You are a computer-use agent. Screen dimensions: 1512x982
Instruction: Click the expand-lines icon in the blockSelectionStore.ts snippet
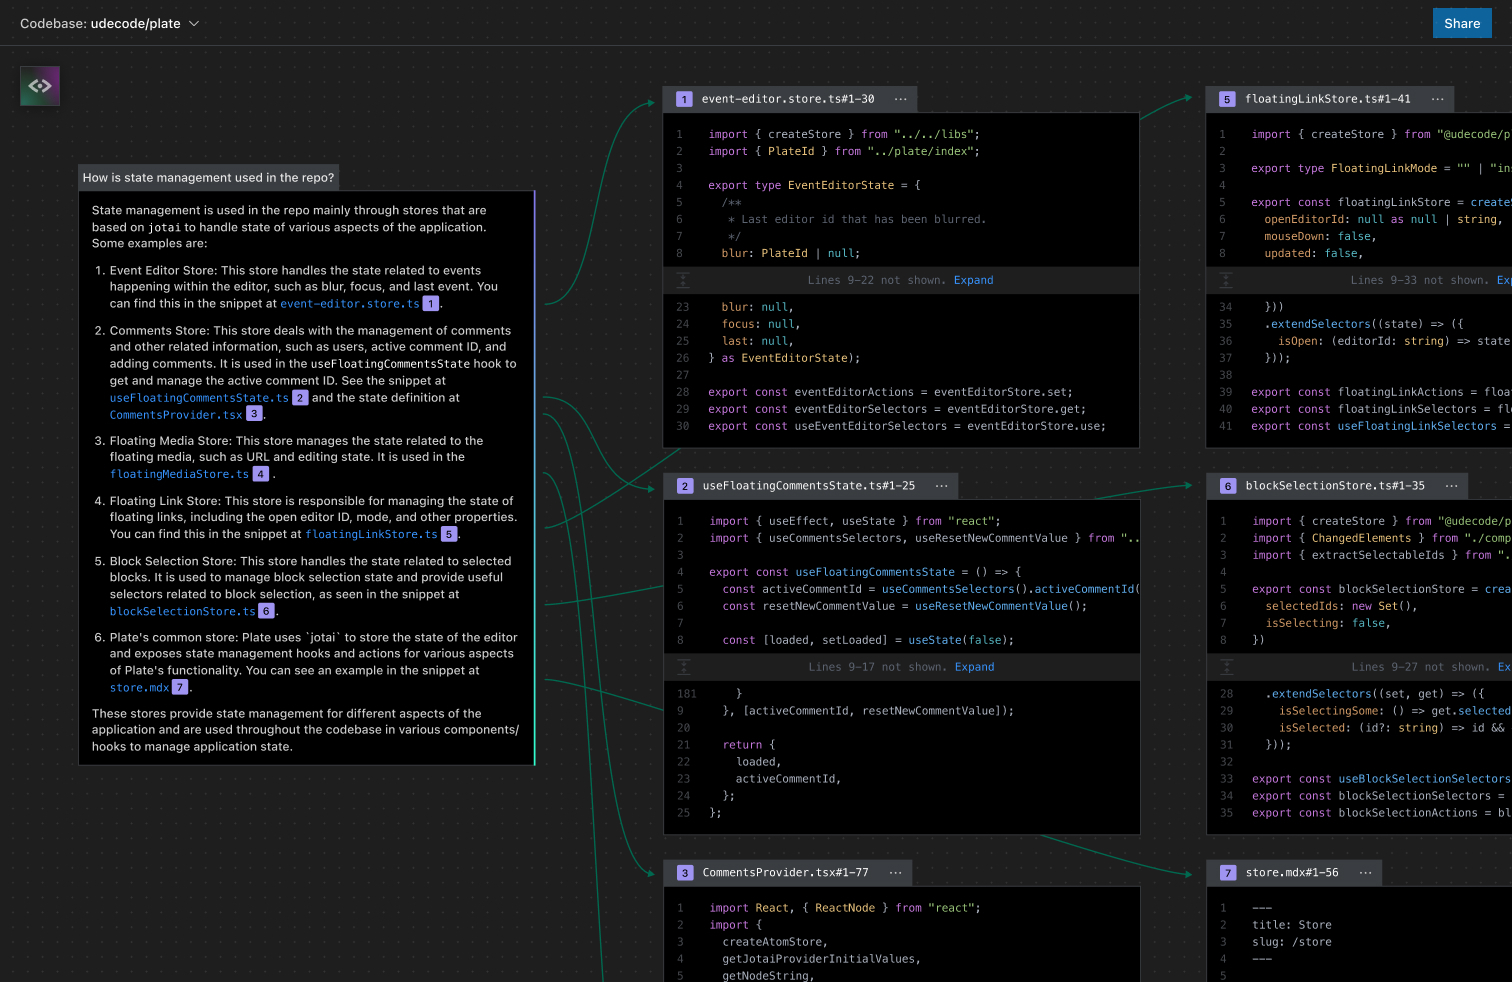1226,667
